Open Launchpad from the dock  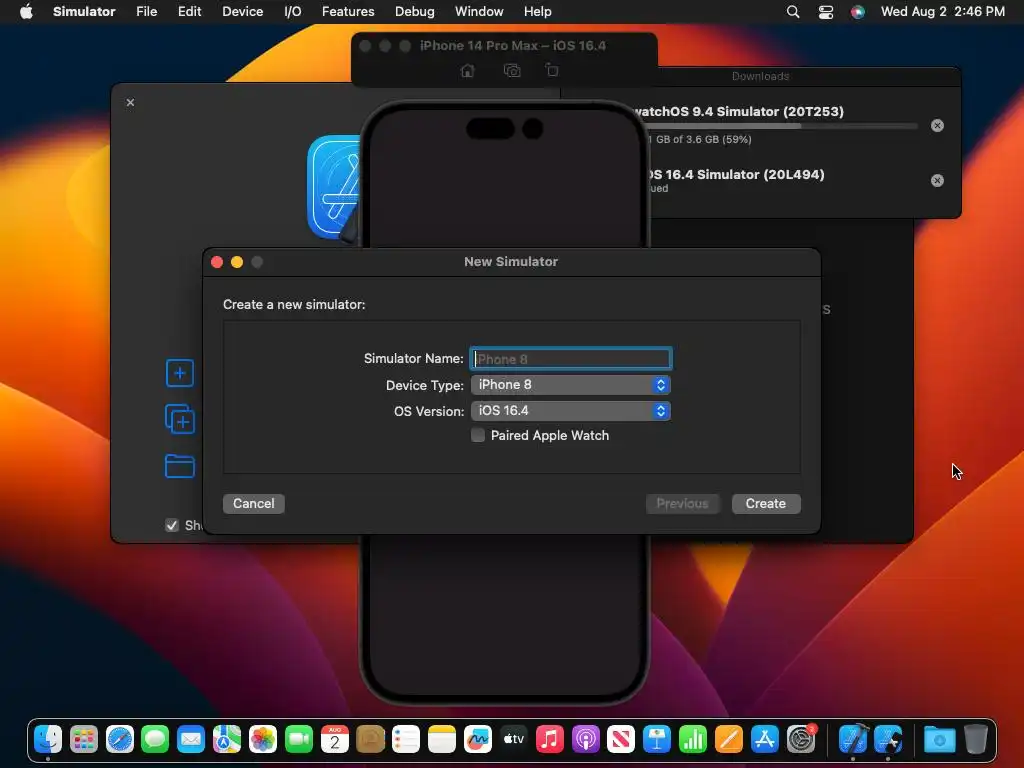84,739
